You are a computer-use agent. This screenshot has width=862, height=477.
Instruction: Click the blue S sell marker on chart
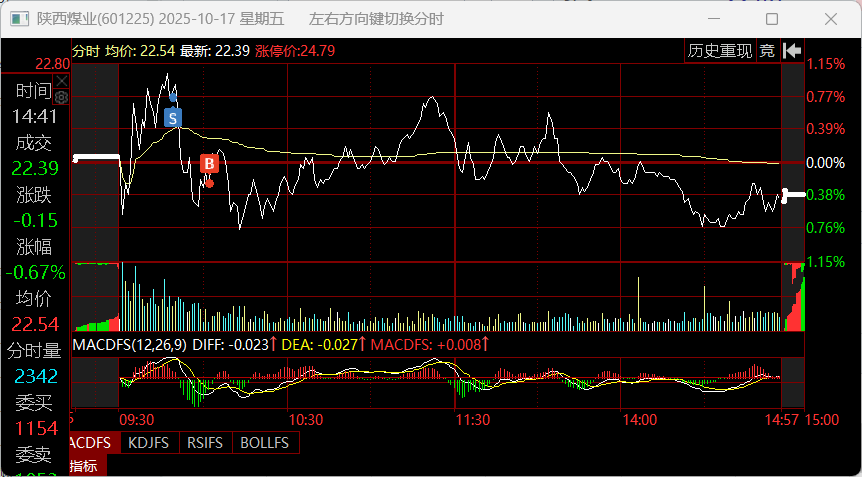[x=173, y=118]
